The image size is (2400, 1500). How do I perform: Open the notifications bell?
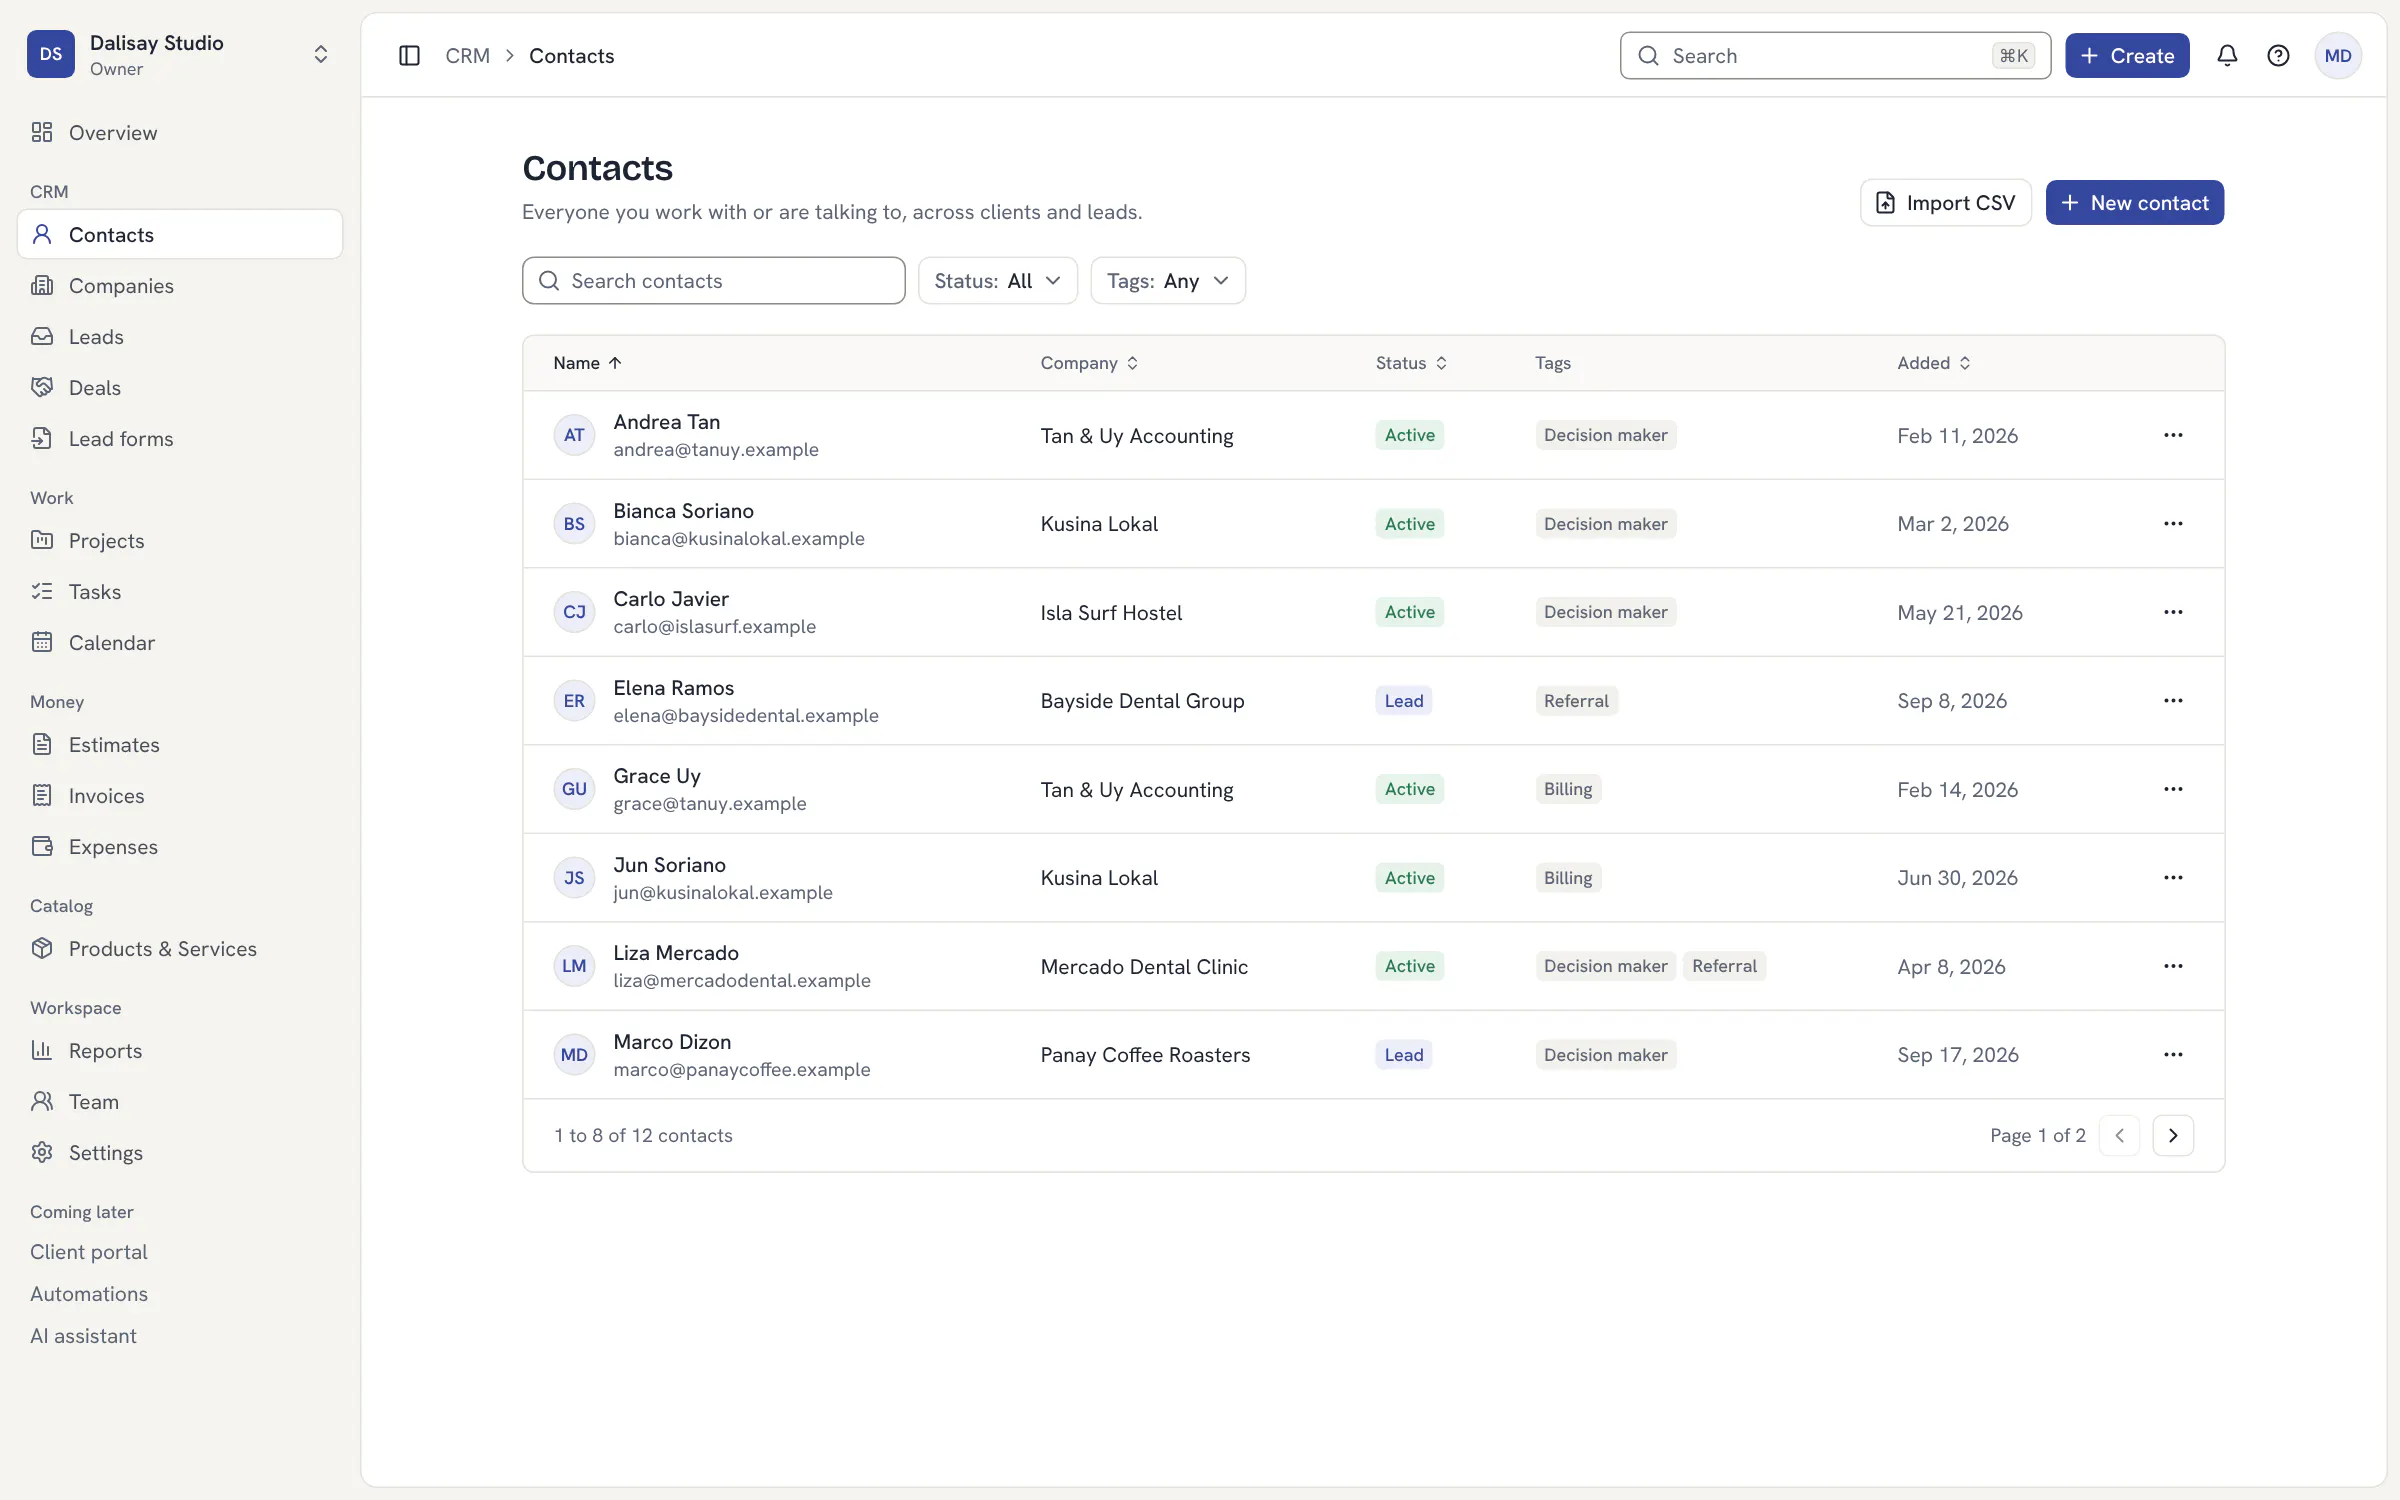tap(2227, 56)
